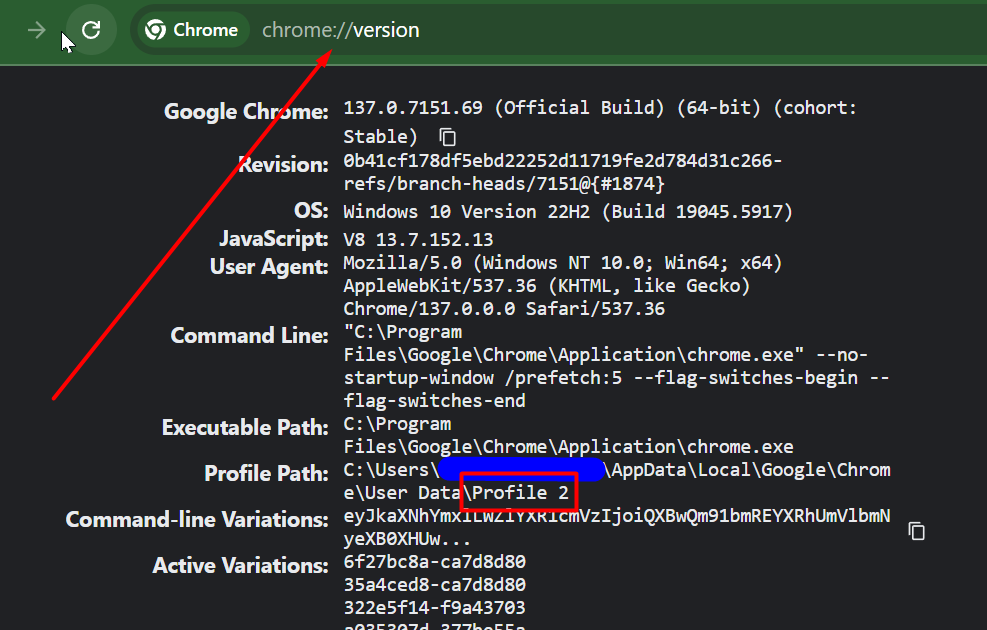The image size is (987, 630).
Task: Select active variation 322e5f14-f9a43703
Action: [434, 607]
